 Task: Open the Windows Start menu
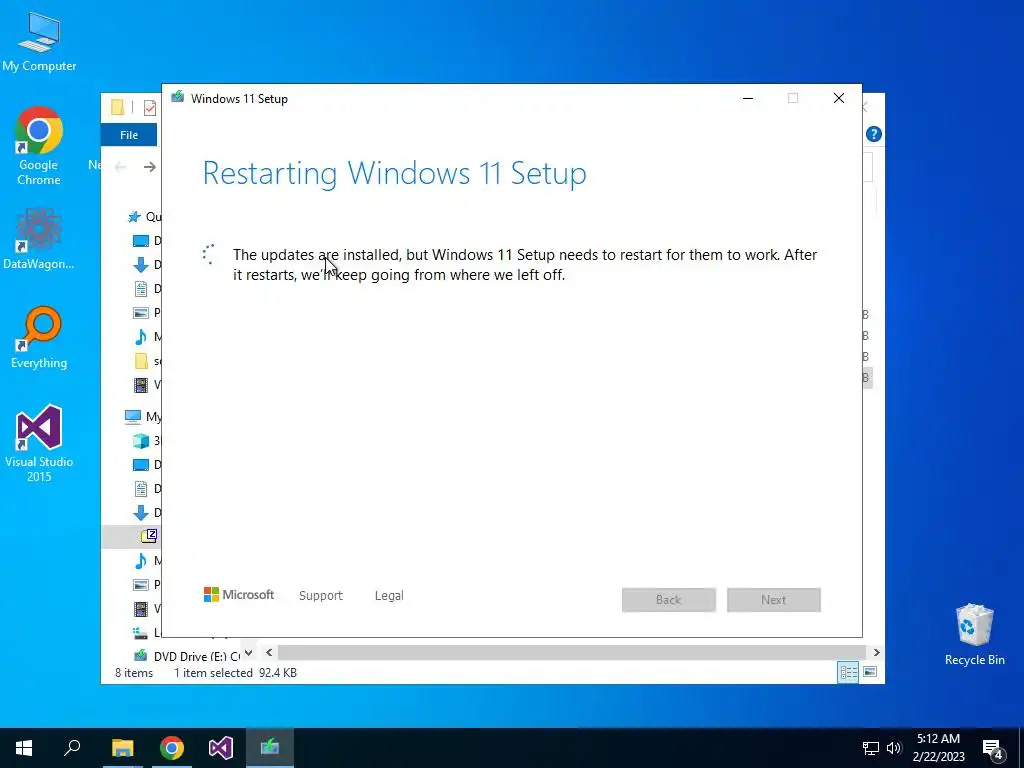coord(24,748)
